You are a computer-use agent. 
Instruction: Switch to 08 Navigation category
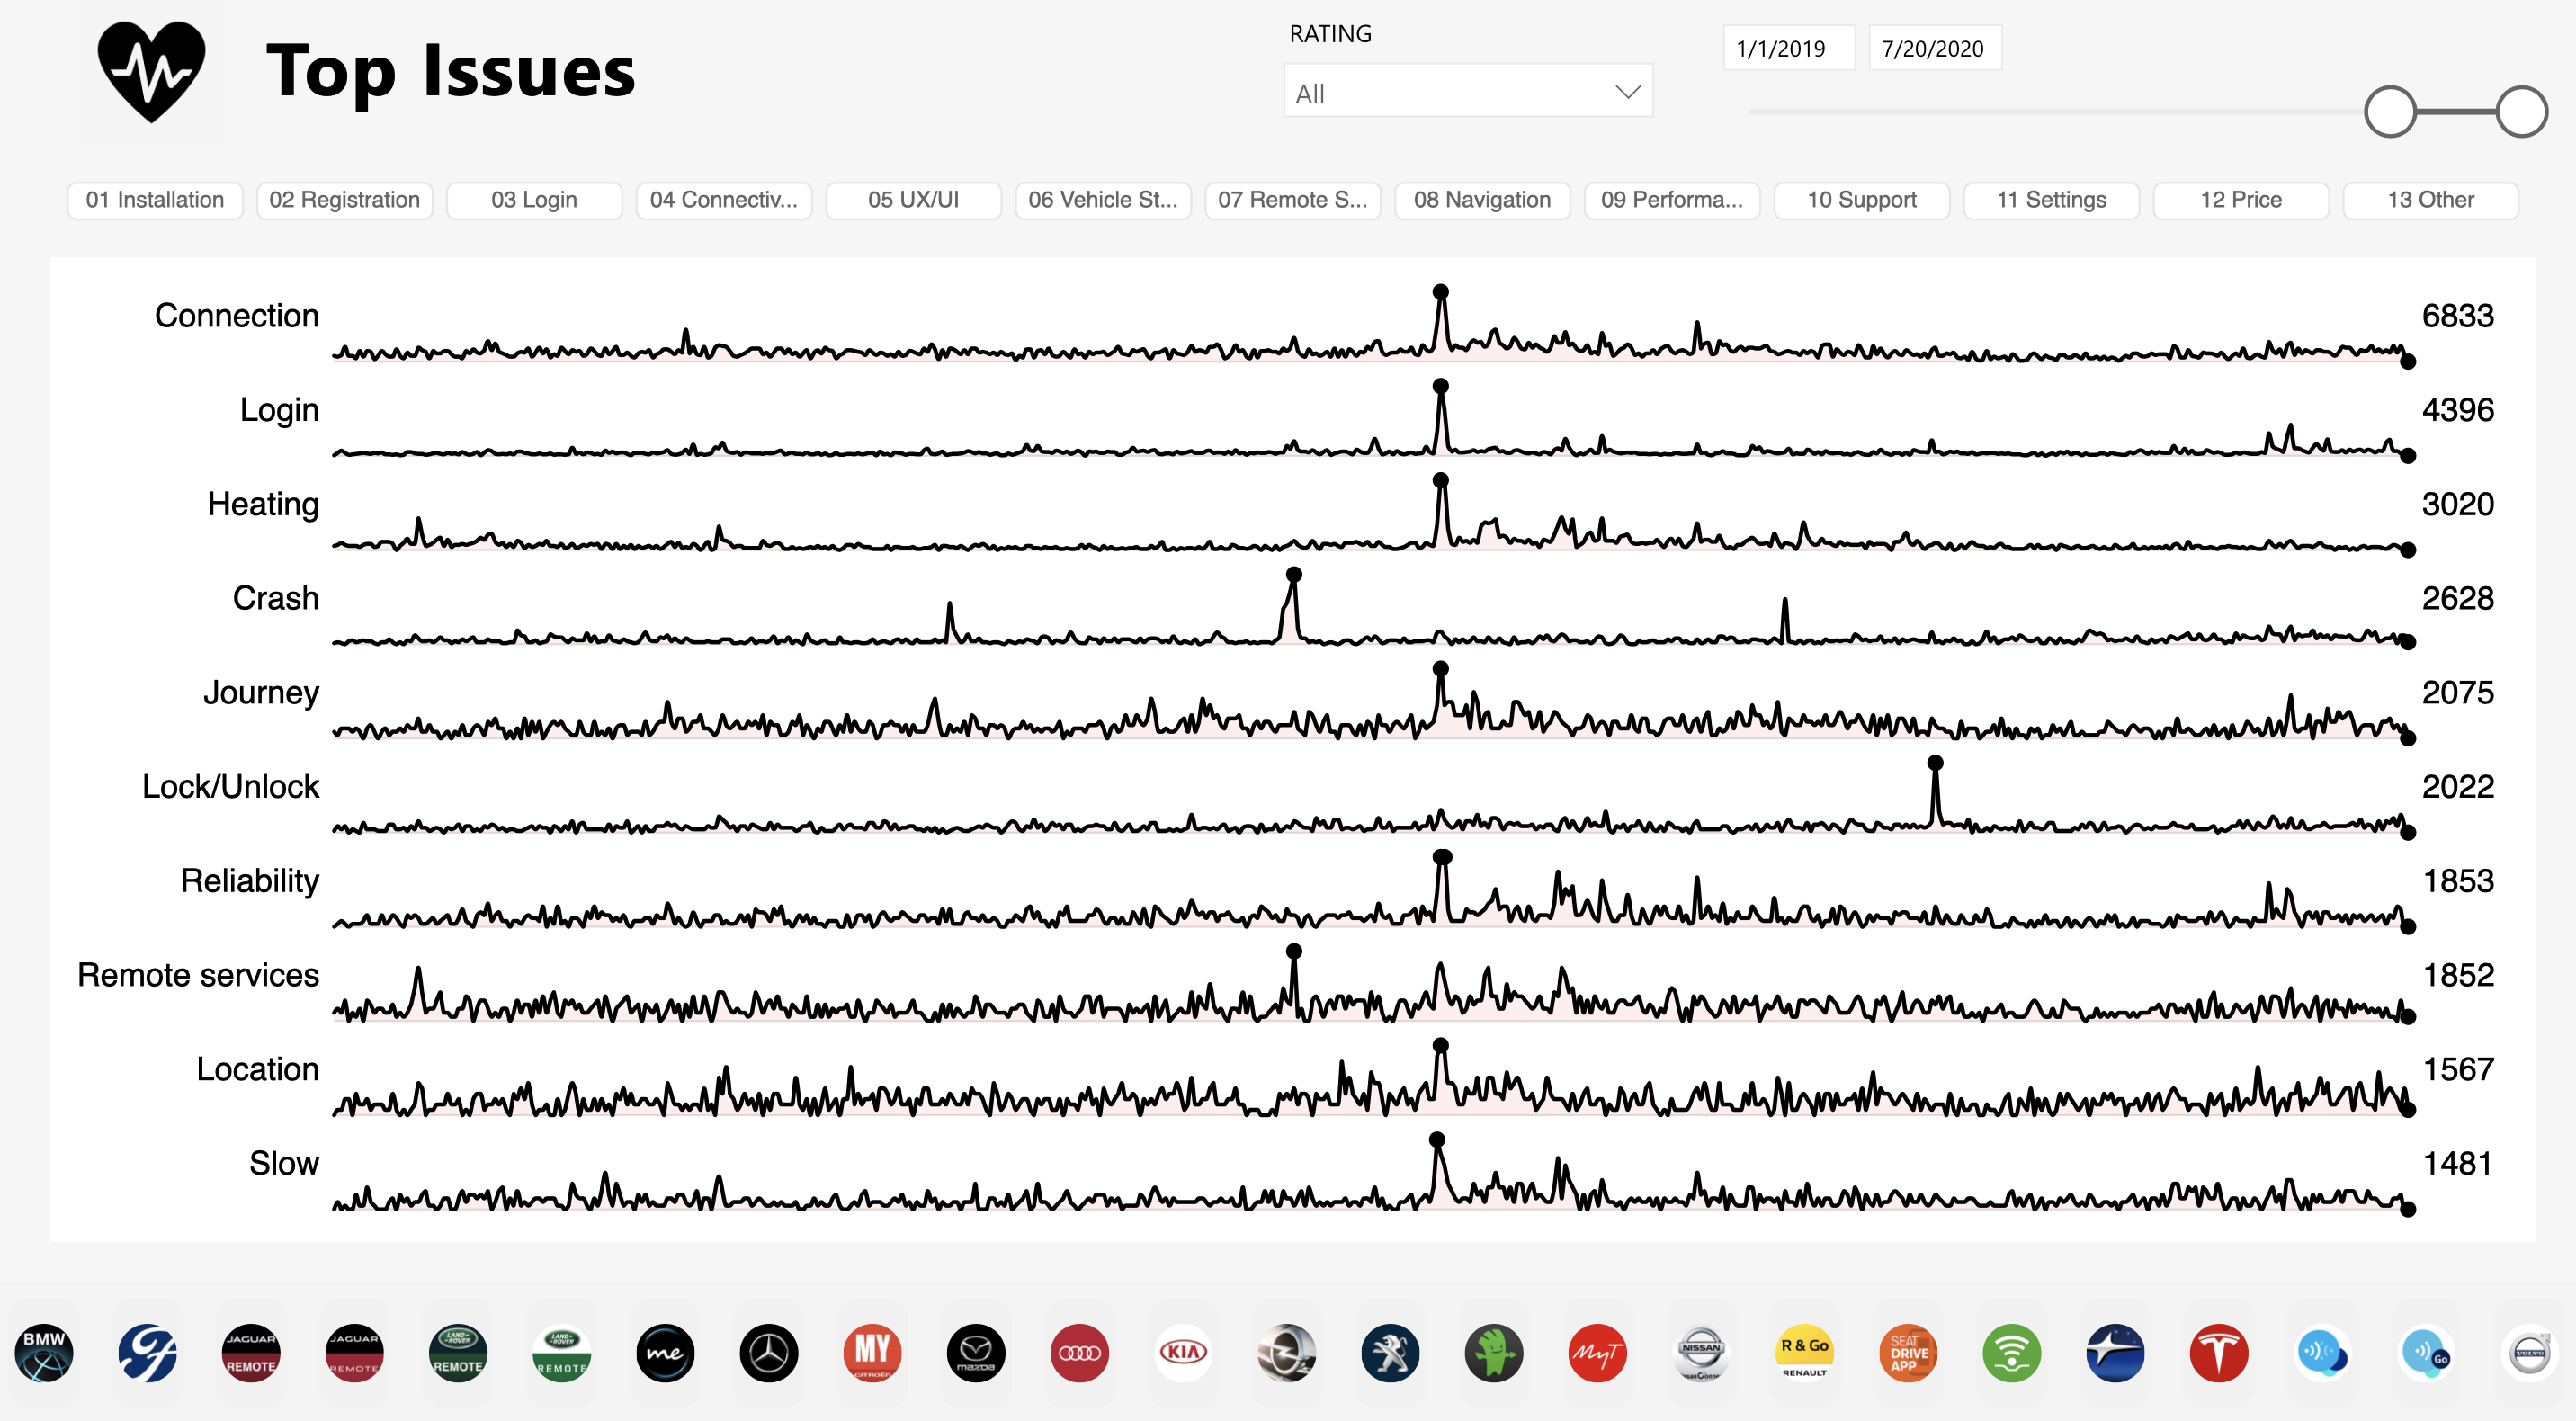1482,200
